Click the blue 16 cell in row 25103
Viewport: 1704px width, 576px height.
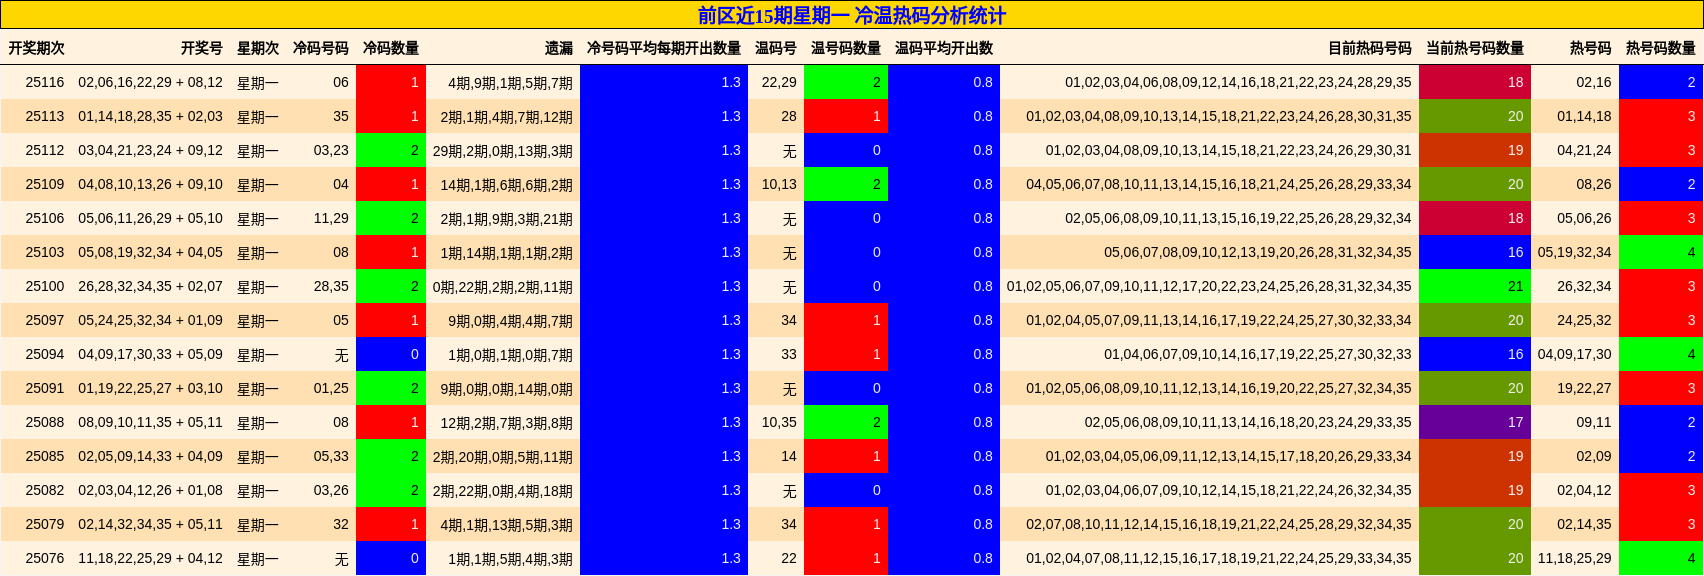[x=1474, y=252]
